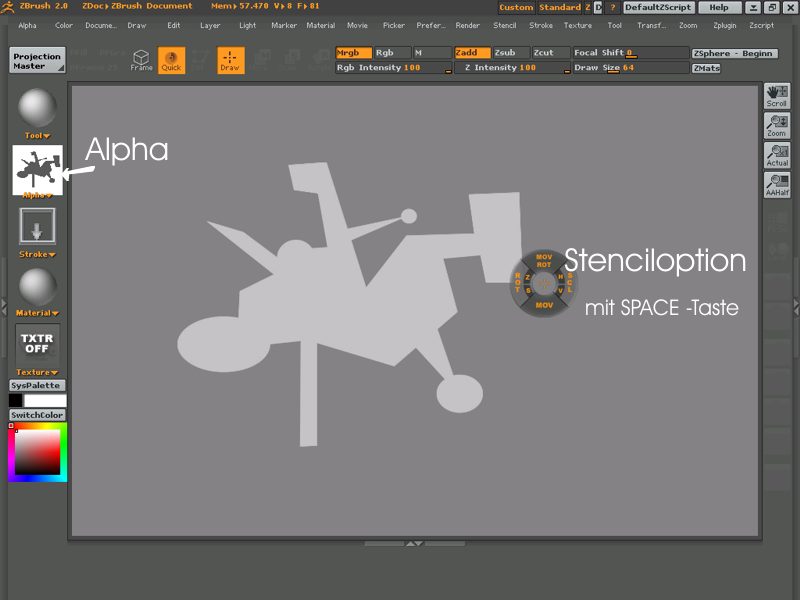Click the Actual size icon
Viewport: 800px width, 600px height.
[x=777, y=155]
